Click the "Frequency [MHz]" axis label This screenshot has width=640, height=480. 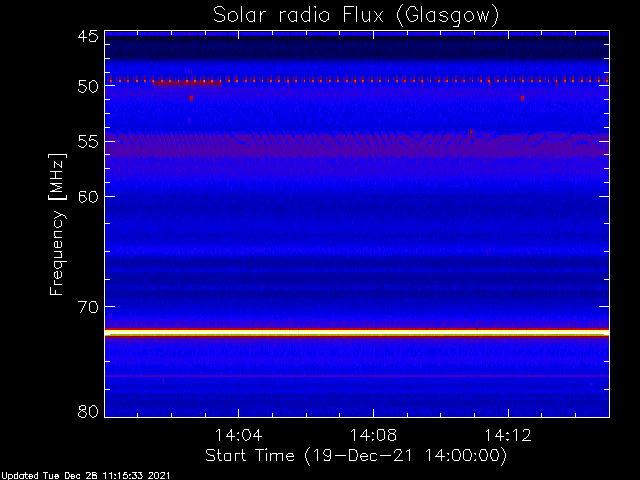pyautogui.click(x=57, y=224)
